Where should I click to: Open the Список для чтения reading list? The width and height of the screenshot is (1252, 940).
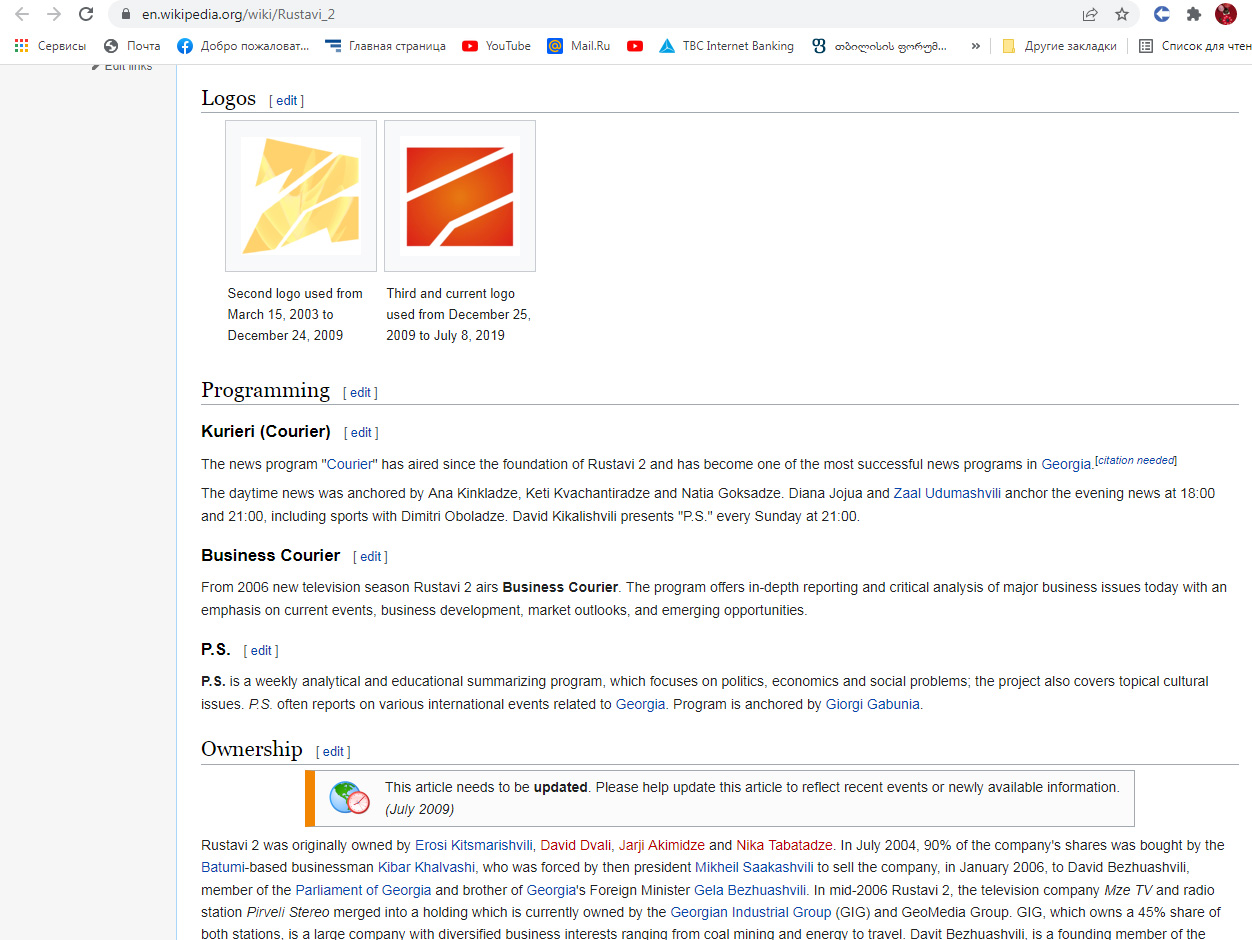1194,46
